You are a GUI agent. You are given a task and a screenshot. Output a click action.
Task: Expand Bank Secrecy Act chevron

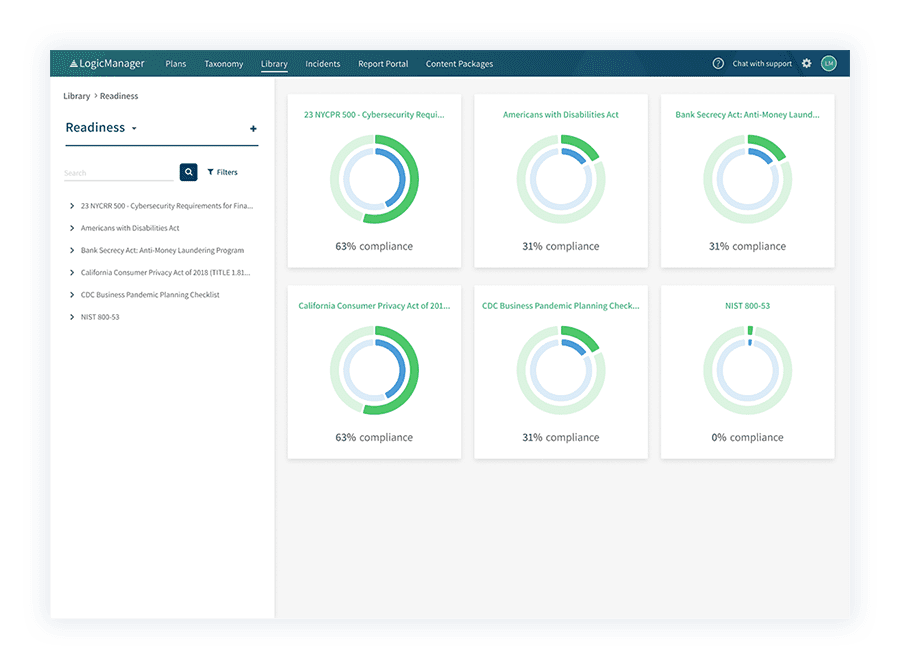tap(72, 250)
